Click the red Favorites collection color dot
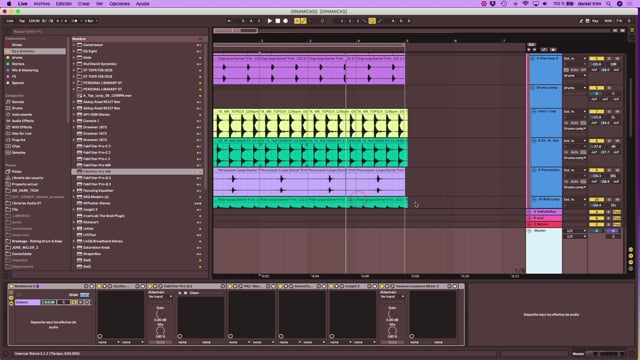Image resolution: width=640 pixels, height=360 pixels. [x=8, y=45]
